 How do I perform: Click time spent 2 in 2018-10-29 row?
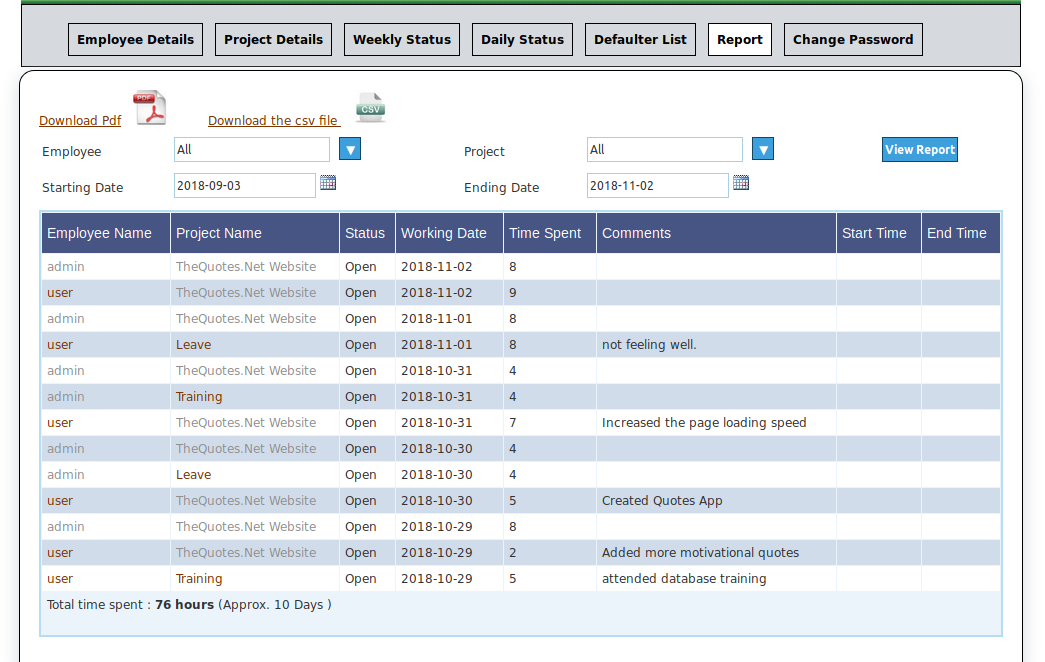point(513,553)
